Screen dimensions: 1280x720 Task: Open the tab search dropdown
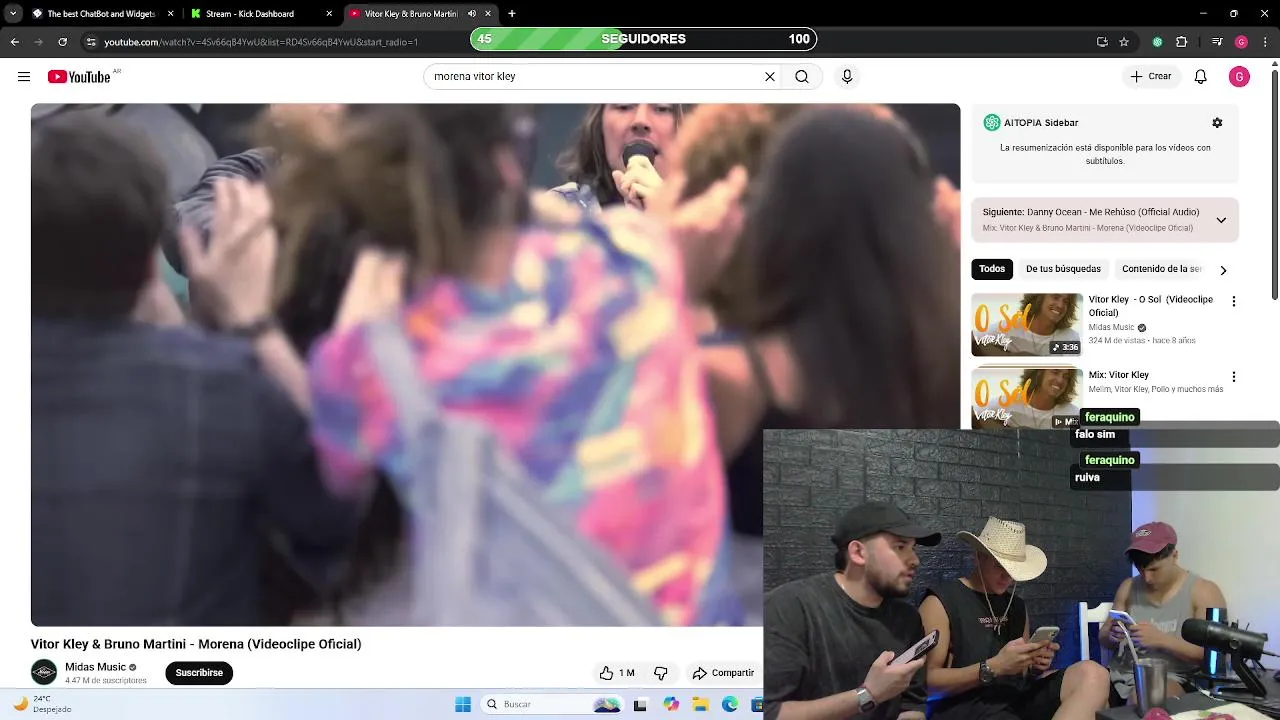click(13, 14)
